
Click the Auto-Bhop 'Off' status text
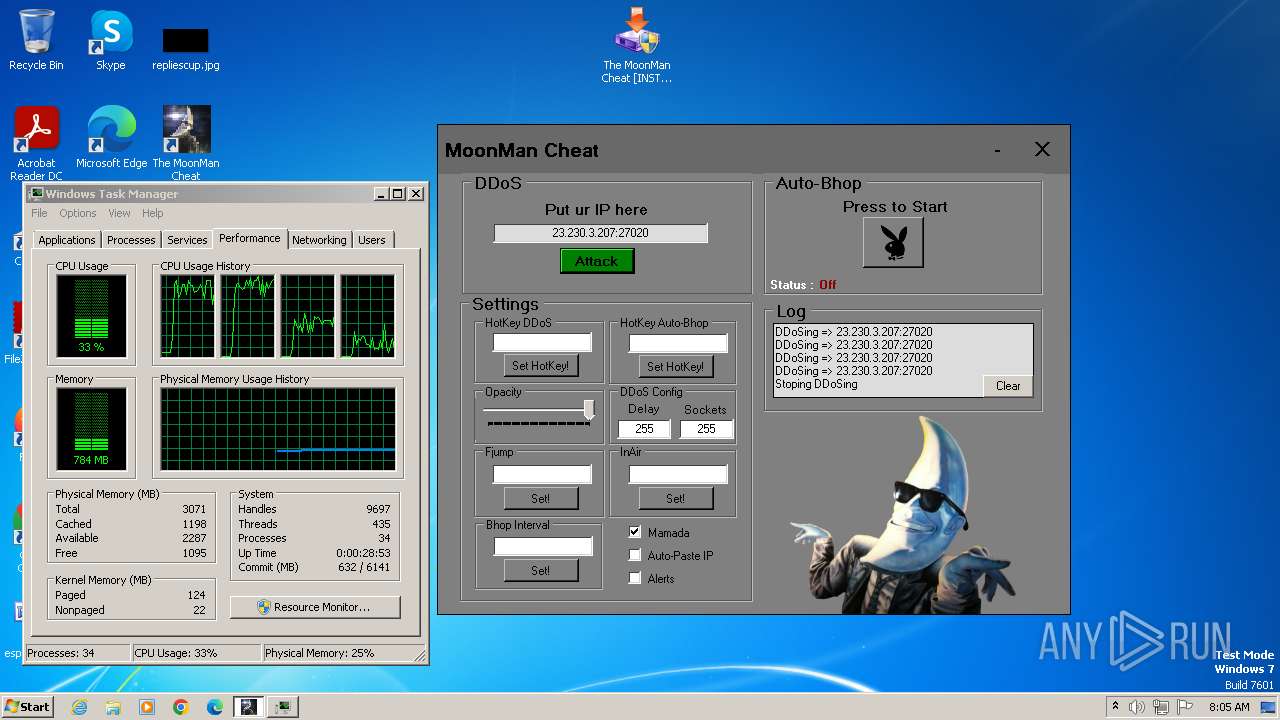[x=828, y=285]
